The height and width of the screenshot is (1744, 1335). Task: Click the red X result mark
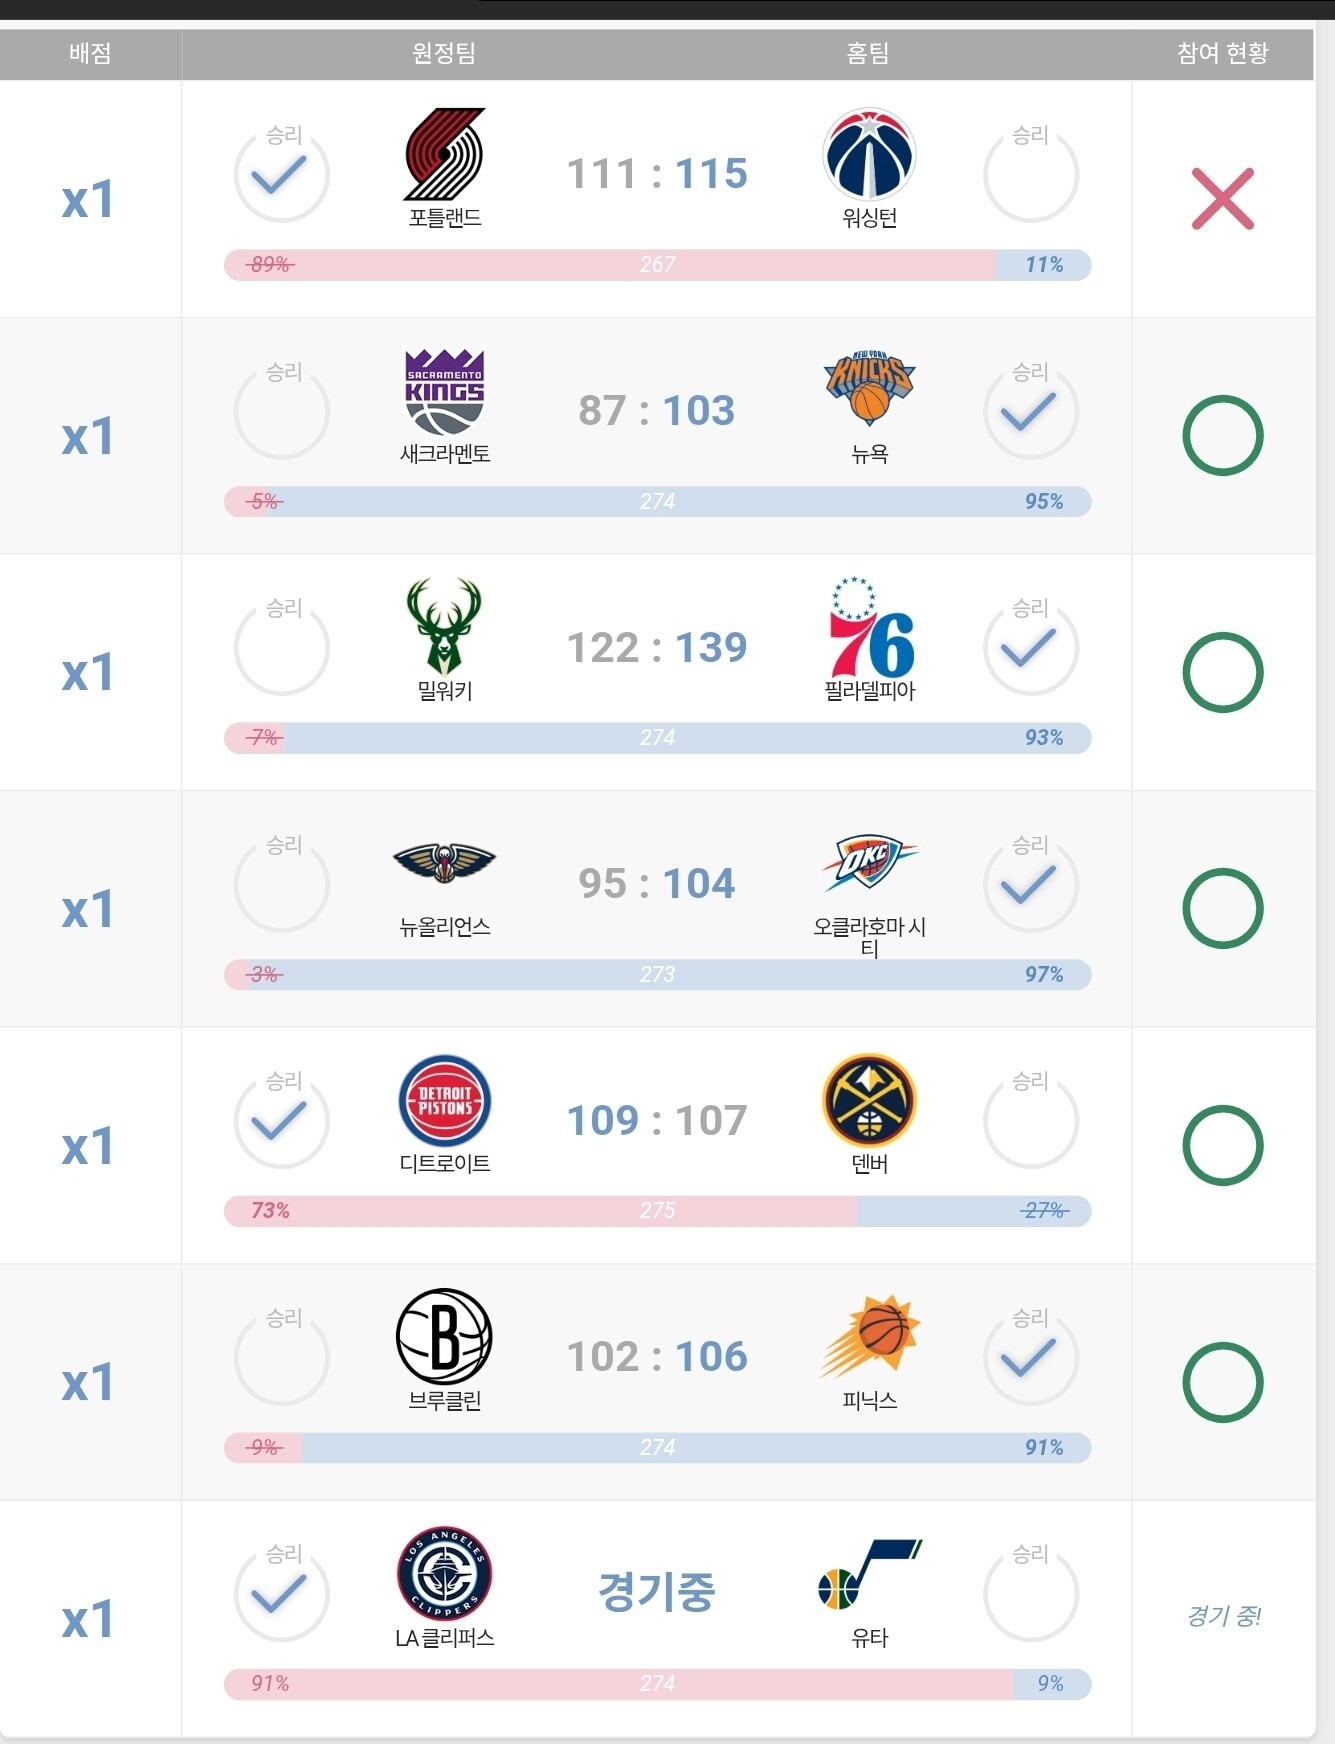point(1222,199)
